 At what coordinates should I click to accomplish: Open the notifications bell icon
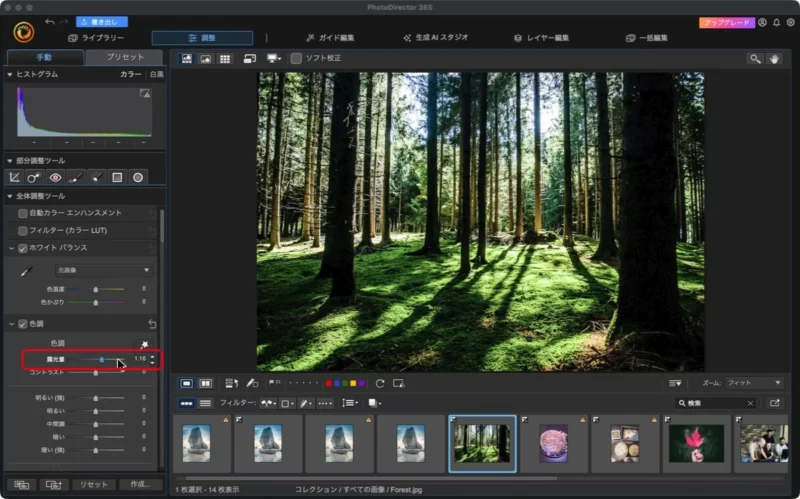(x=776, y=22)
